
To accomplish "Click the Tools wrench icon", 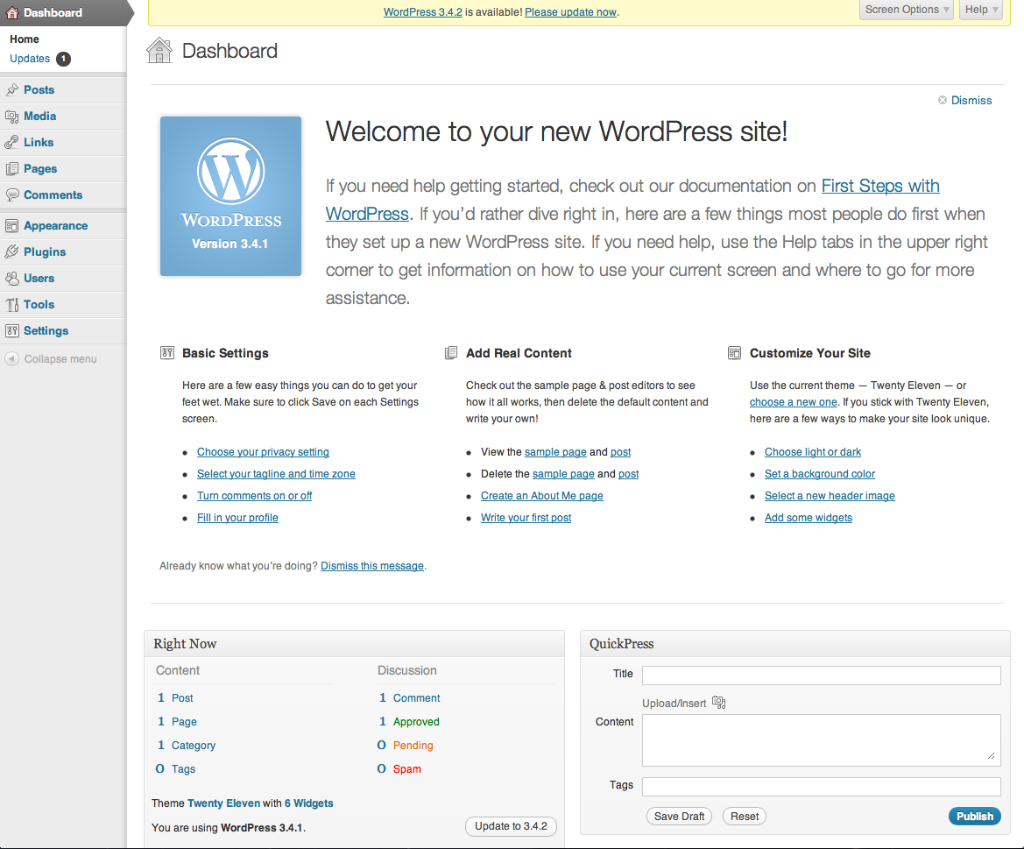I will coord(12,304).
